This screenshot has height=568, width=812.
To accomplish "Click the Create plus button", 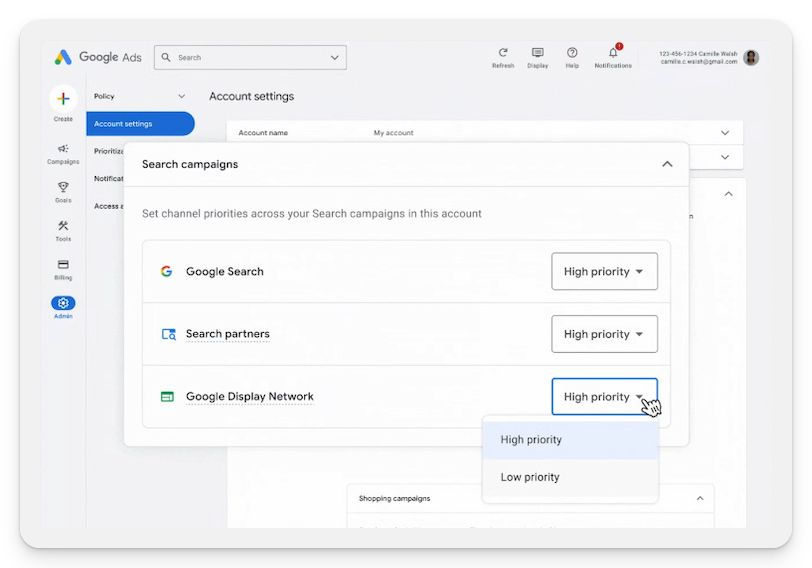I will tap(63, 98).
